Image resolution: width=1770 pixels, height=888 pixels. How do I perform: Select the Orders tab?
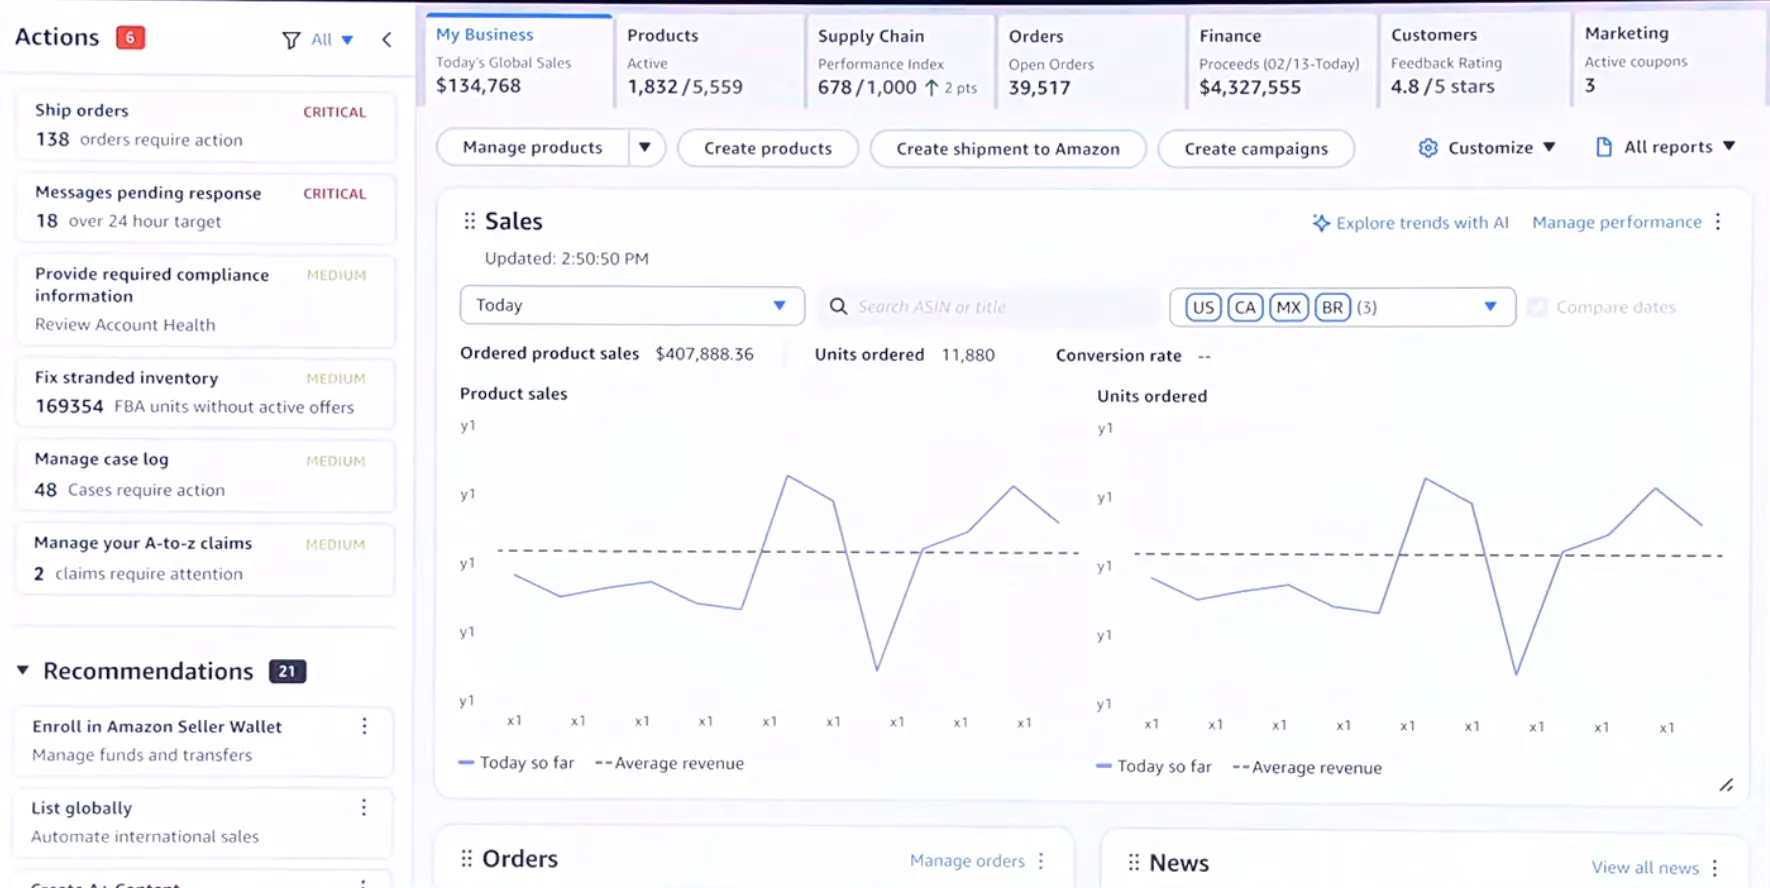[x=1091, y=61]
